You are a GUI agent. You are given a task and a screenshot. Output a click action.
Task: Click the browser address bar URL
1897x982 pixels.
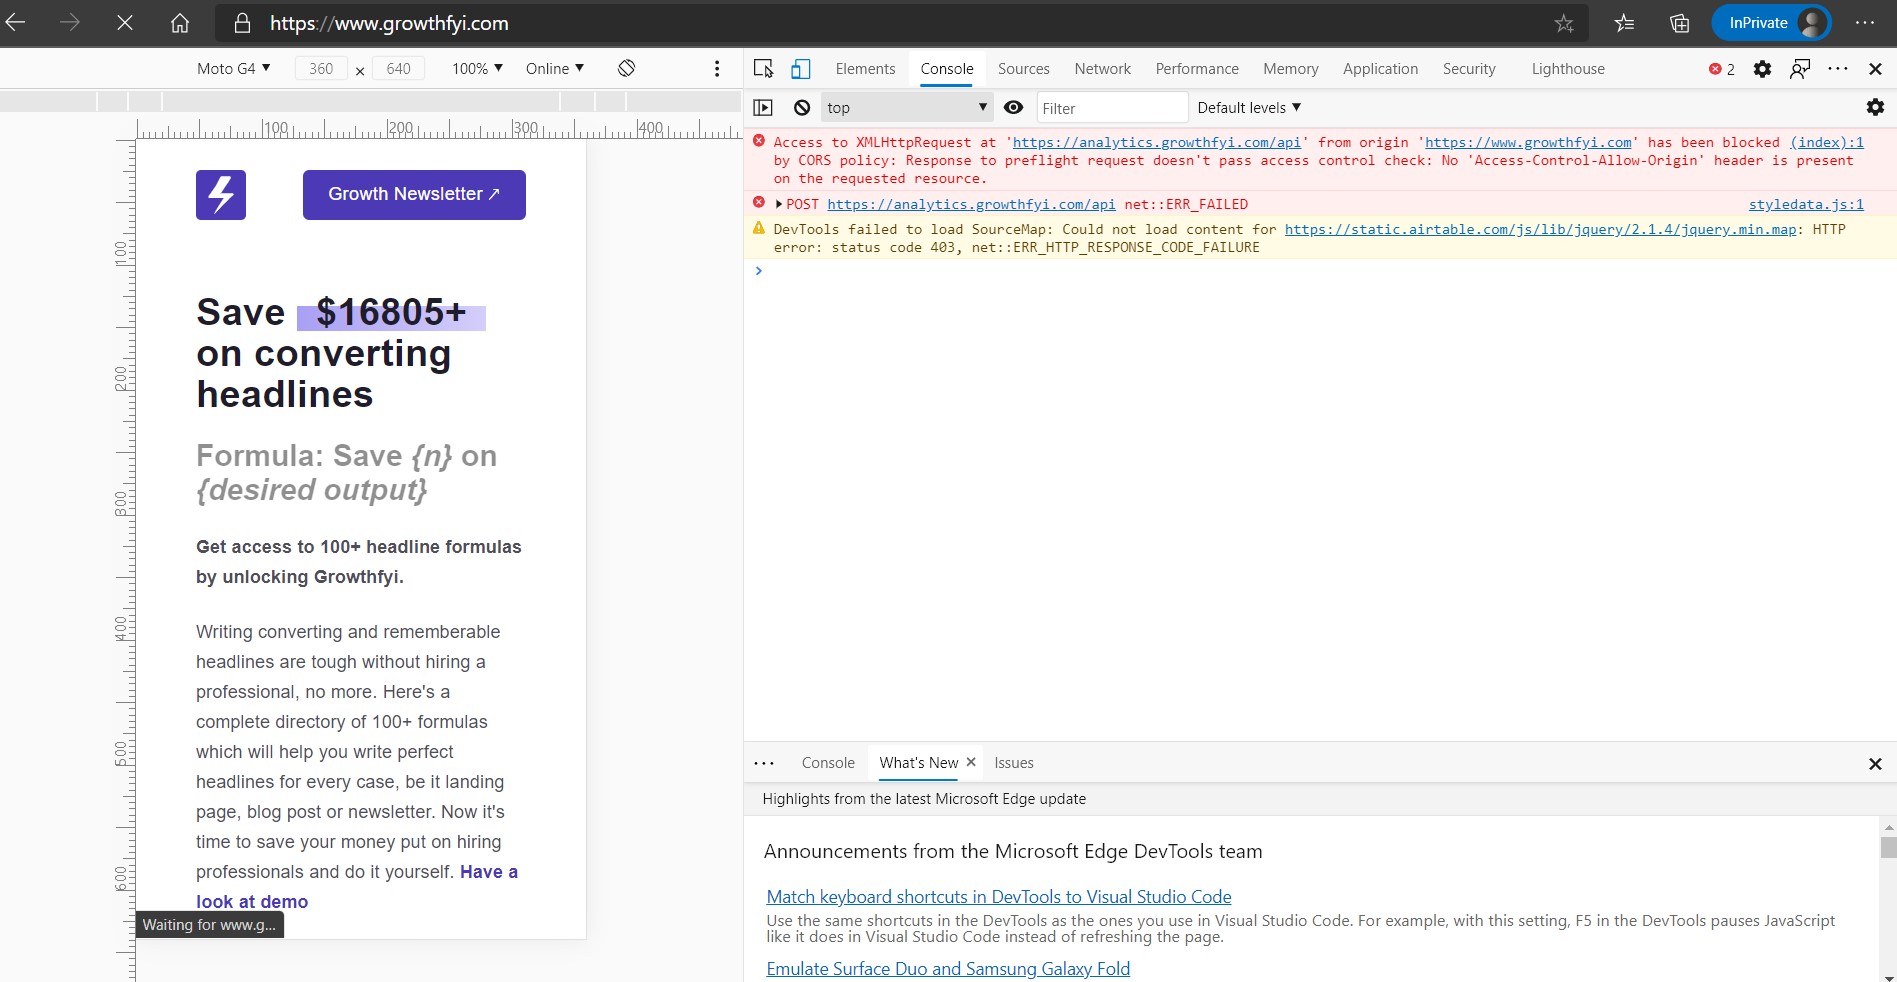pos(389,23)
